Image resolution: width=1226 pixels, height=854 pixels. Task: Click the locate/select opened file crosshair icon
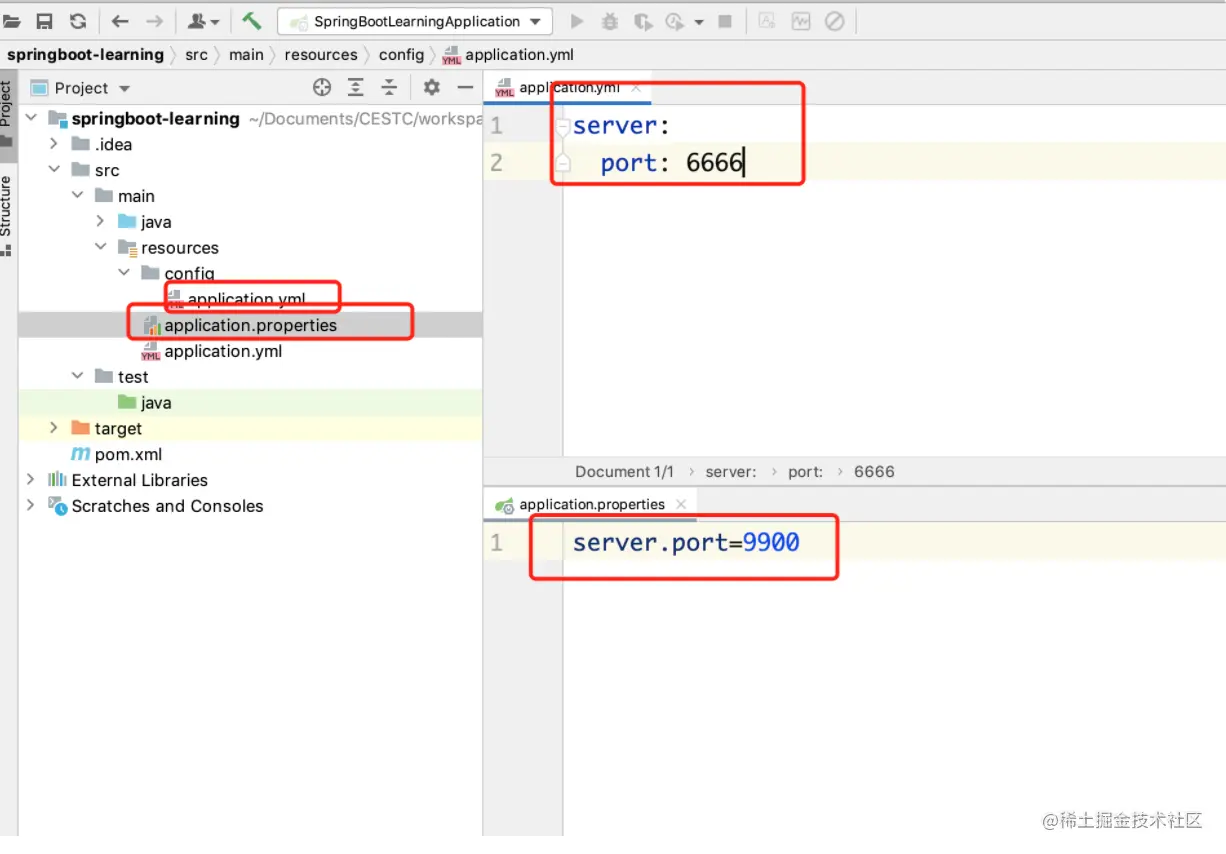pos(322,88)
